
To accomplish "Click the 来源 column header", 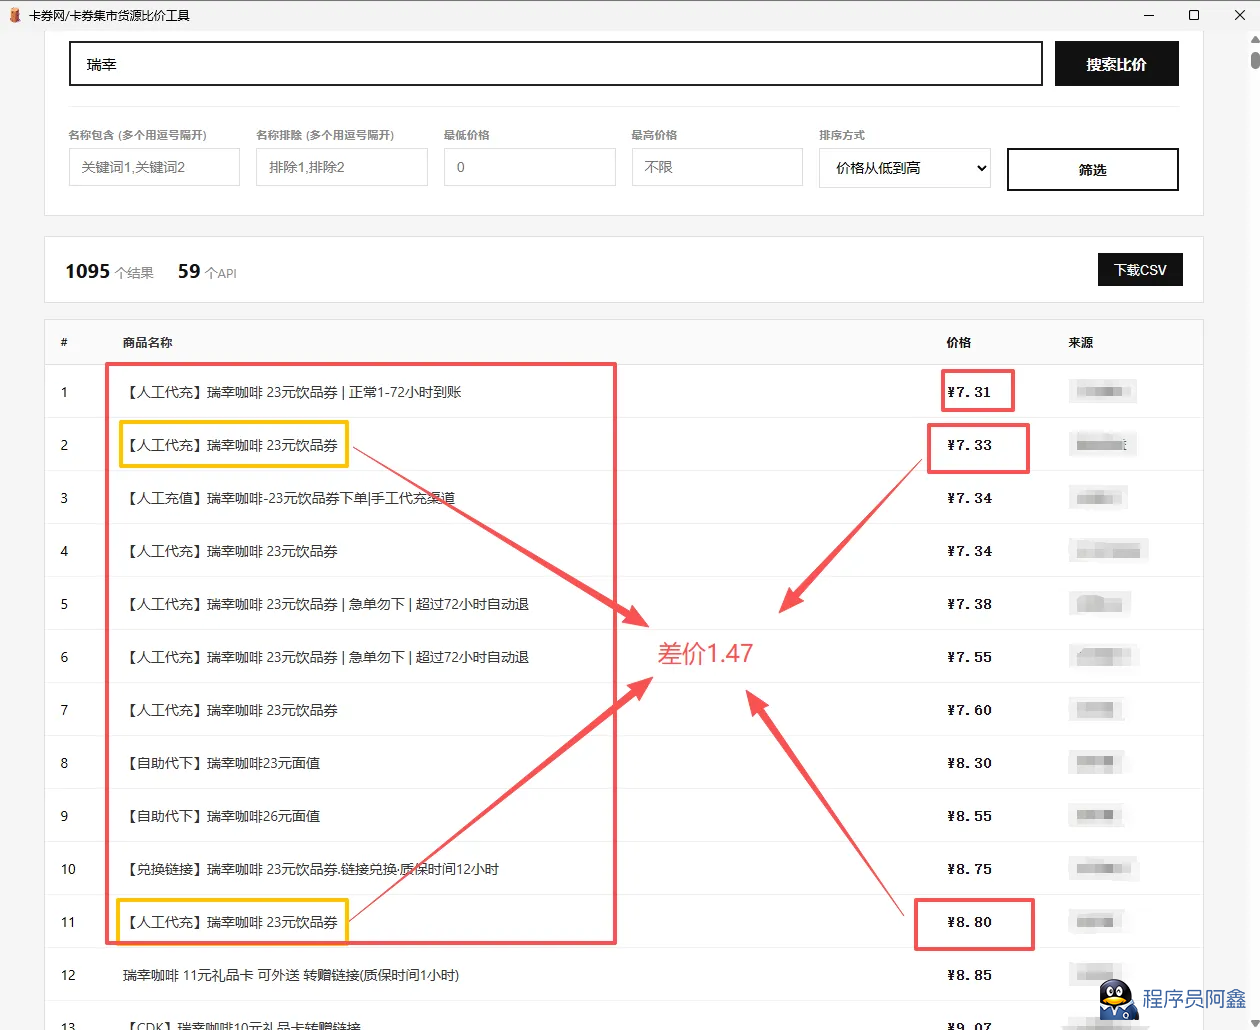I will point(1080,342).
